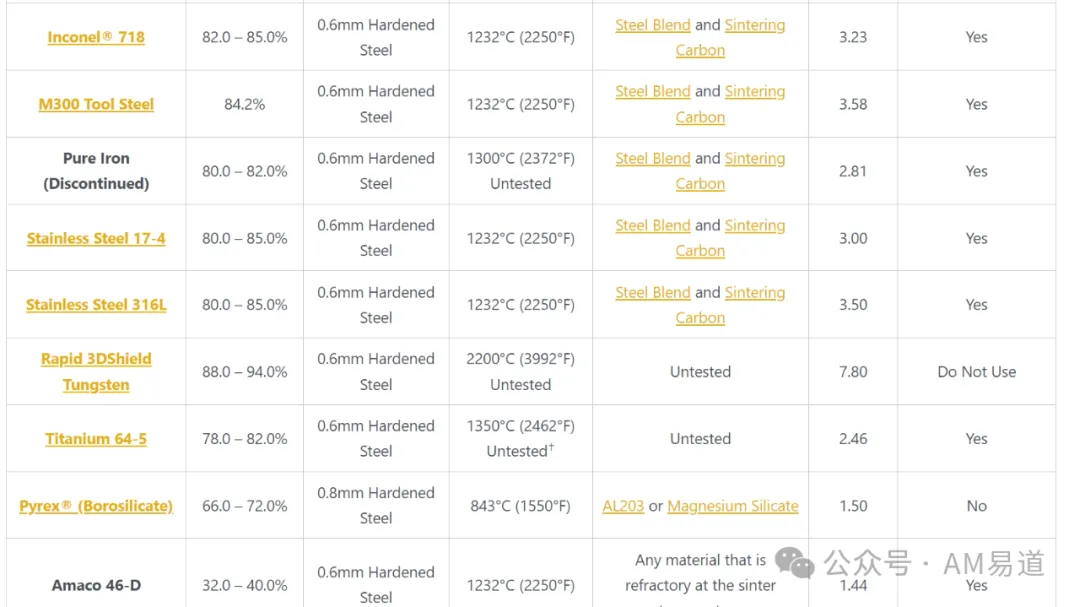Open the Stainless Steel 17-4 link
The width and height of the screenshot is (1080, 607).
[x=96, y=238]
